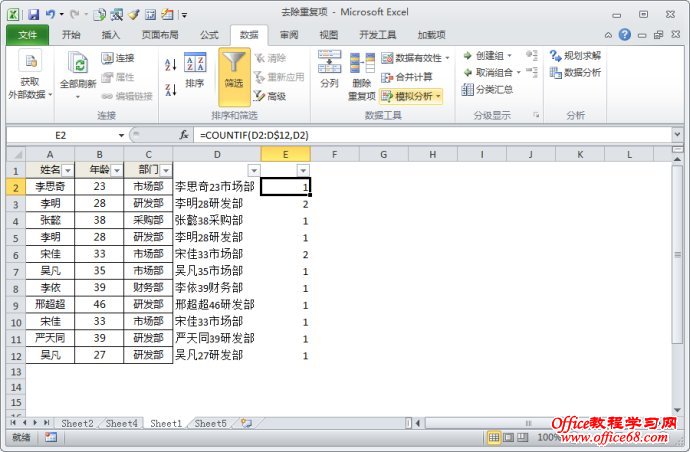Screen dimensions: 690x452
Task: Click Ungroup (取消组合) icon
Action: pos(468,73)
